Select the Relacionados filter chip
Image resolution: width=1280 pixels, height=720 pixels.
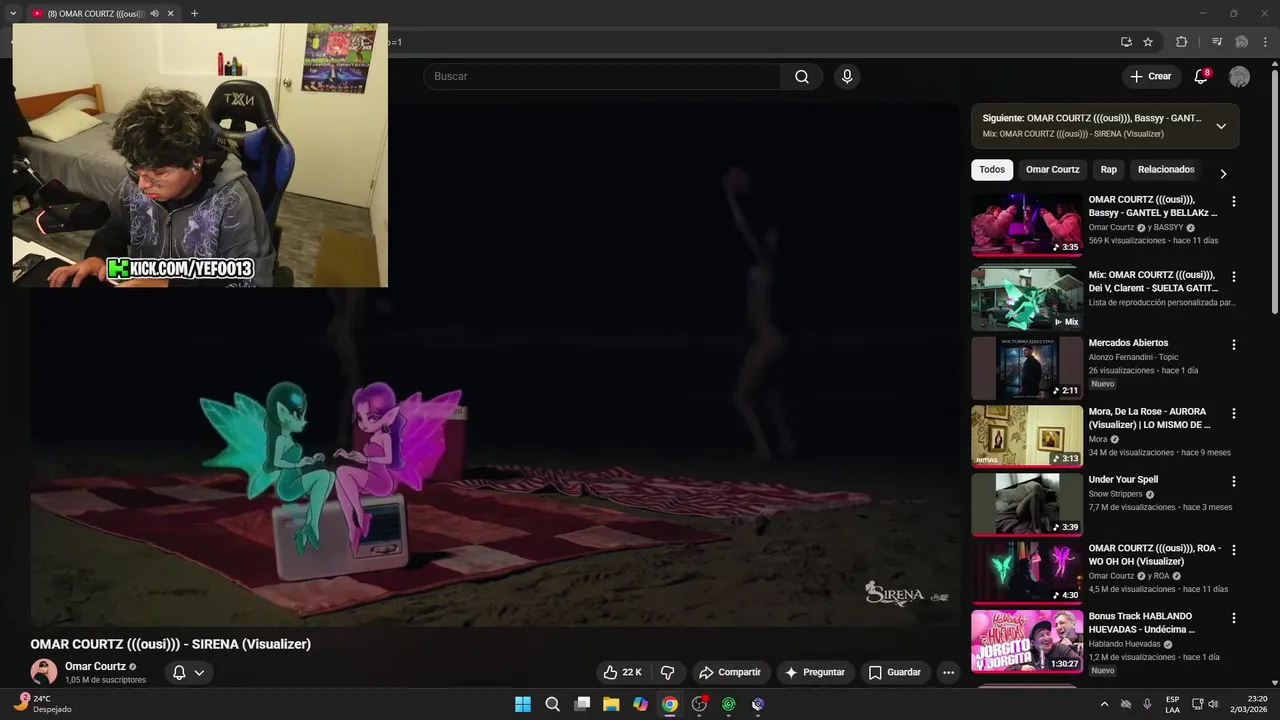[1166, 170]
